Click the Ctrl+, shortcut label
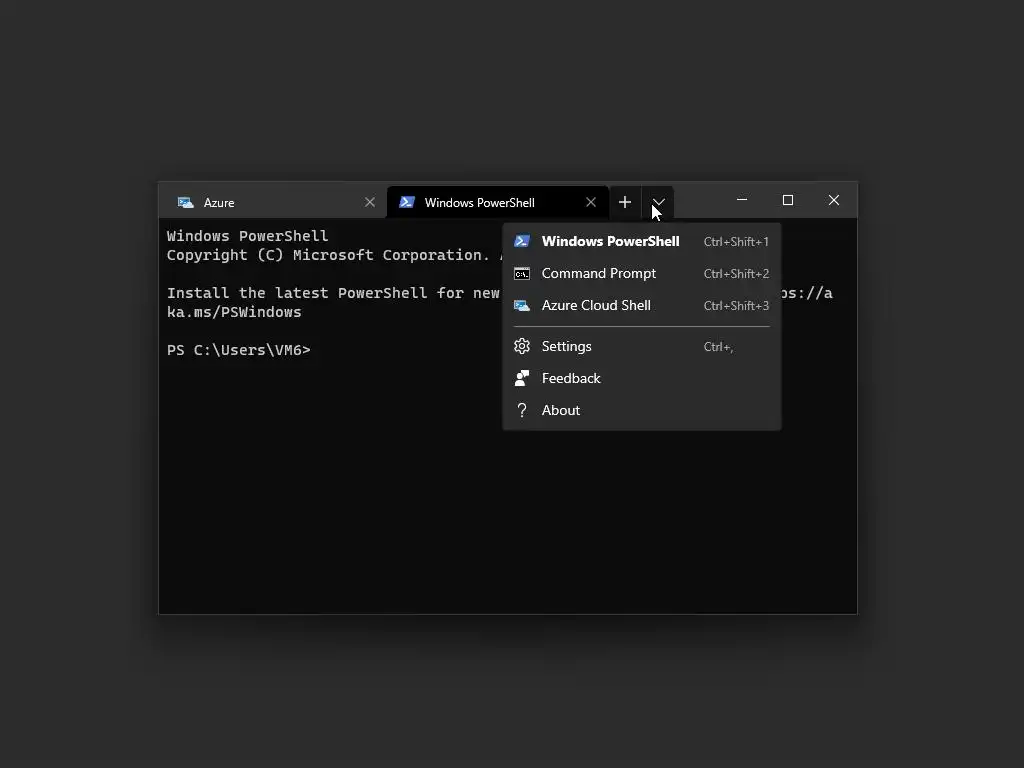The image size is (1024, 768). click(718, 347)
